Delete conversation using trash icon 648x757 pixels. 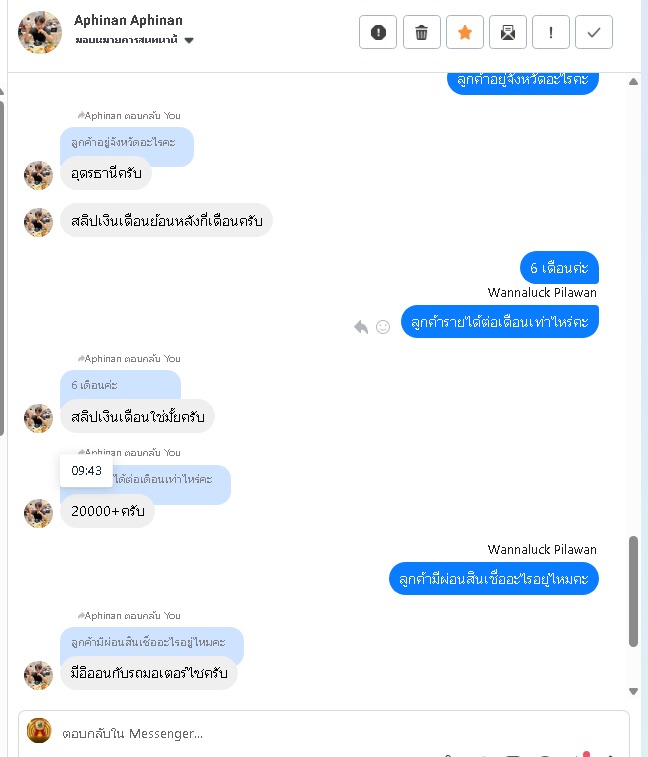(421, 32)
